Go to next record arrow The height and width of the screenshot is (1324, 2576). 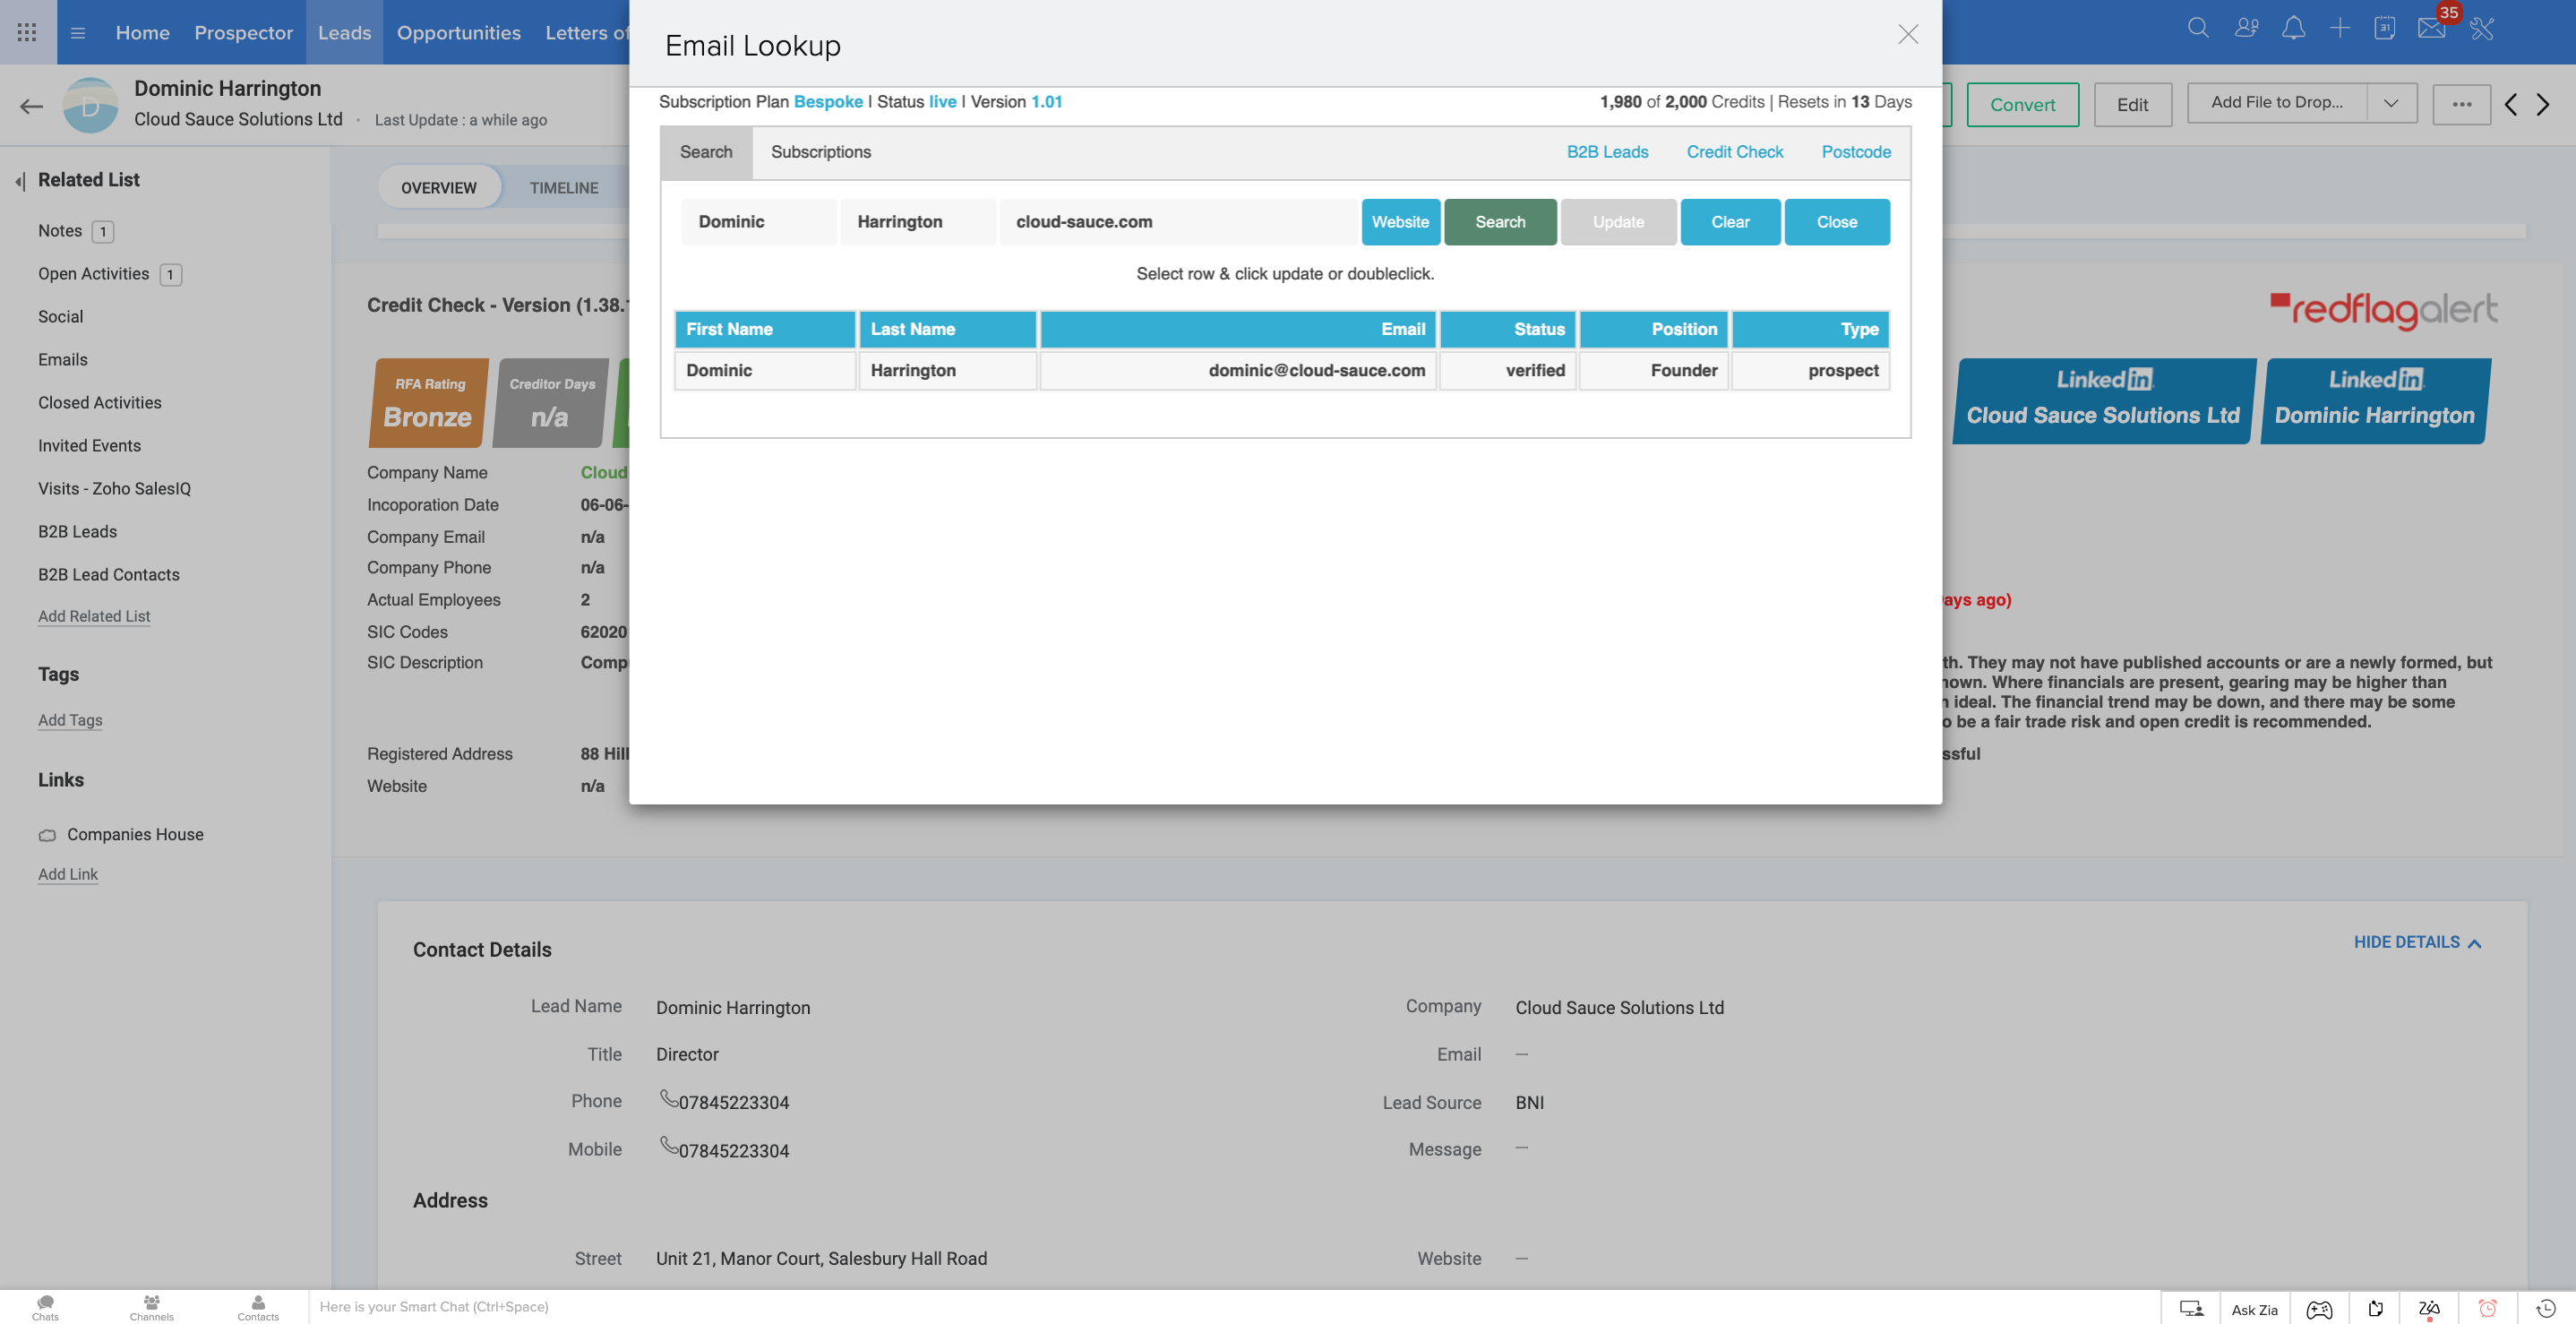2543,104
